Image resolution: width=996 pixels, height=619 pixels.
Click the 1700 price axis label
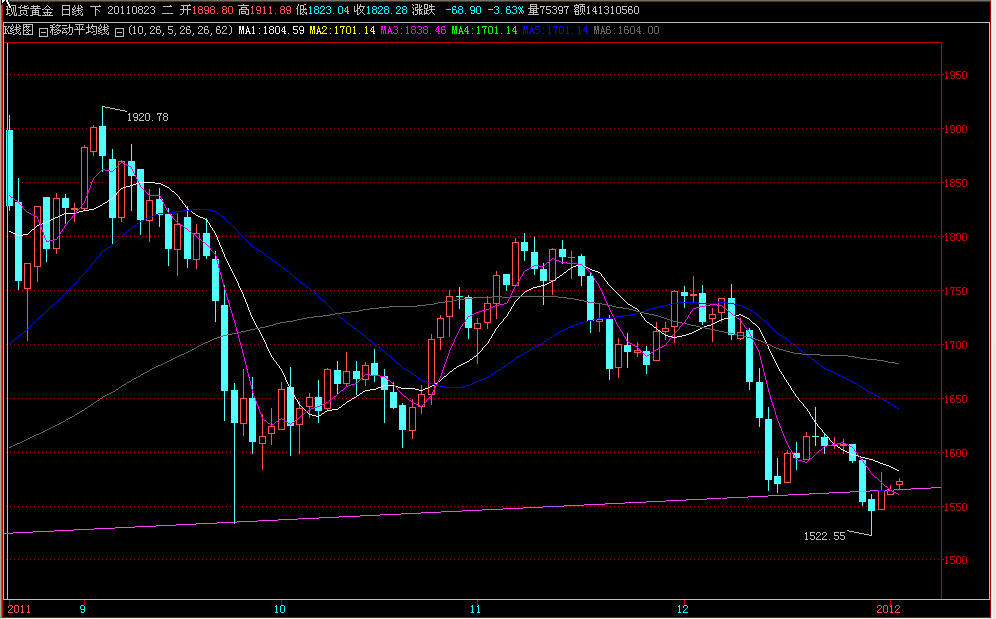(955, 346)
